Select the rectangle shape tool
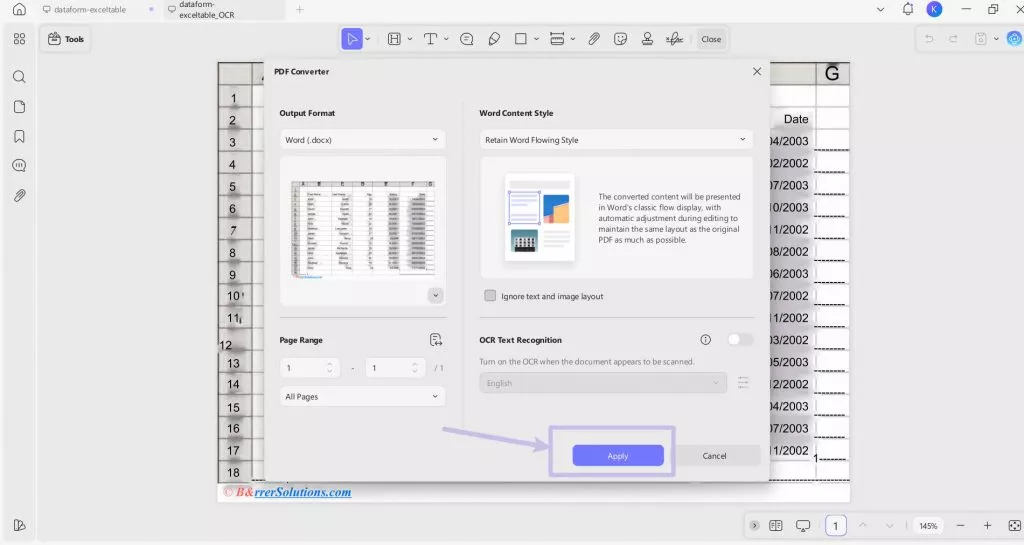The height and width of the screenshot is (545, 1024). click(x=520, y=39)
